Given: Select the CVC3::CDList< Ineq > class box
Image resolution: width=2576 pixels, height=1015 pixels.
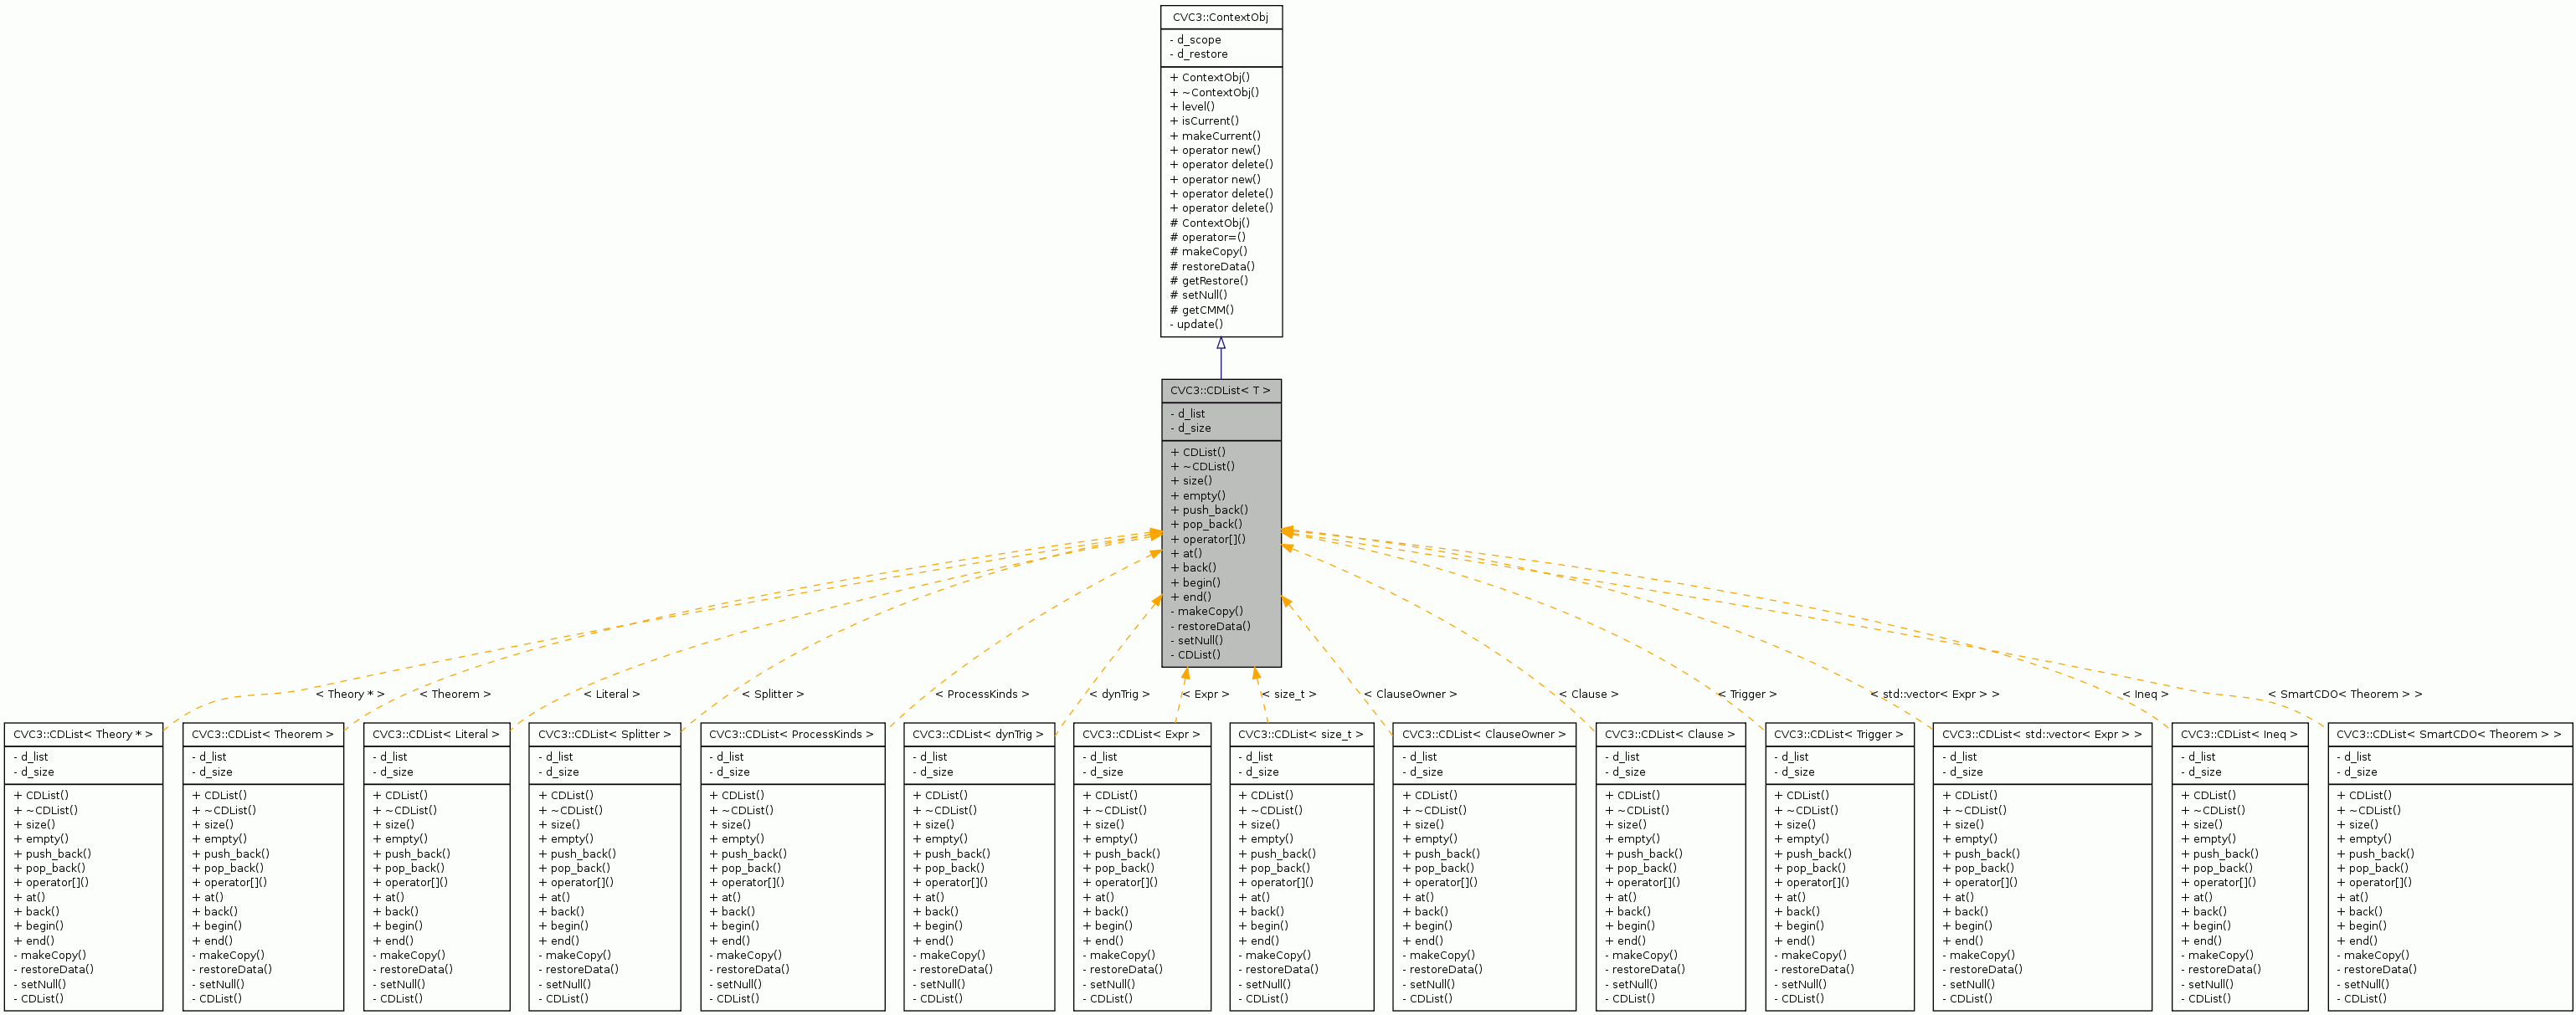Looking at the screenshot, I should pos(2240,734).
